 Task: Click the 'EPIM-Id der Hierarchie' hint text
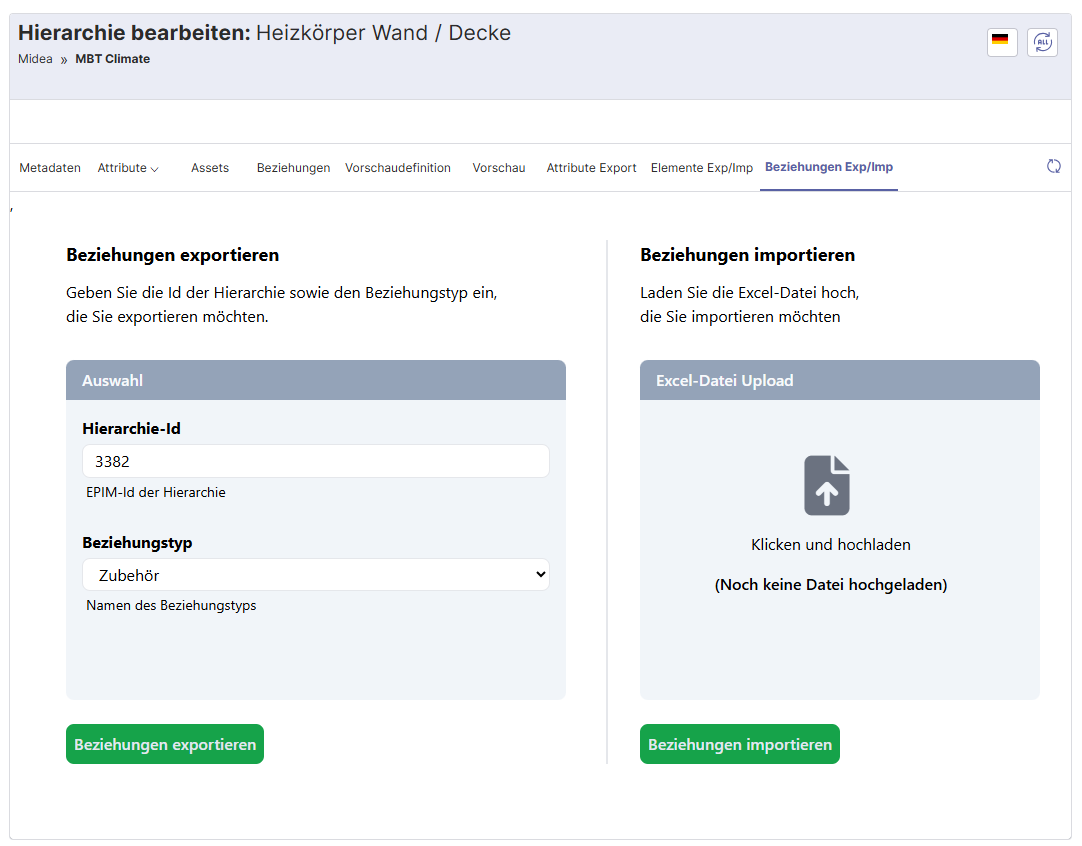[x=156, y=492]
